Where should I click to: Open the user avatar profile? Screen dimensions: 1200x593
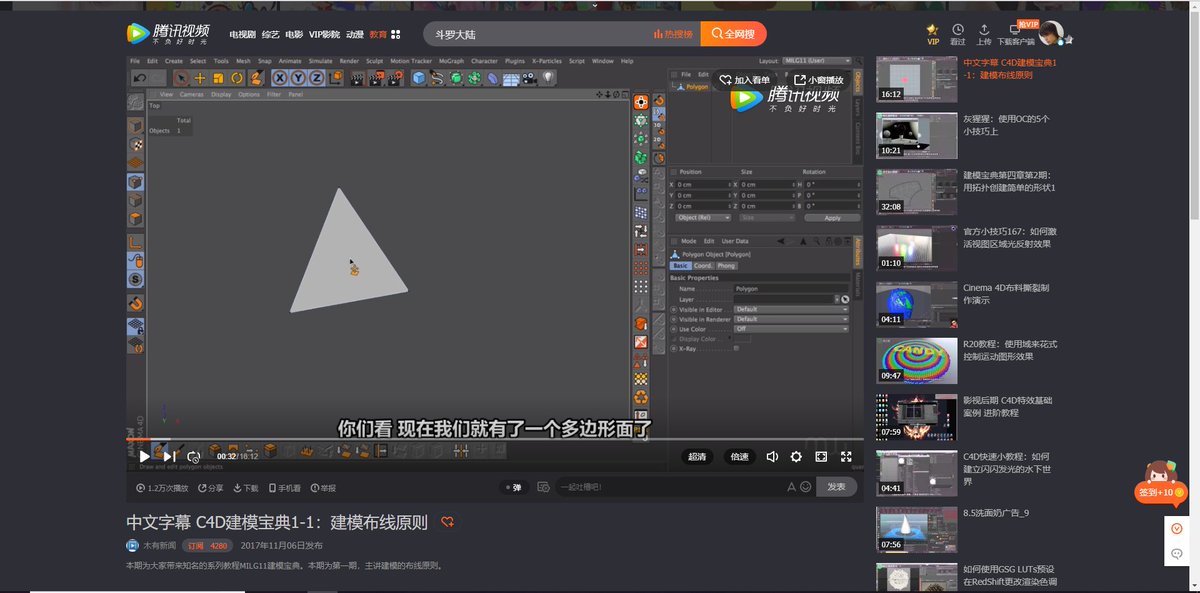click(x=1051, y=34)
